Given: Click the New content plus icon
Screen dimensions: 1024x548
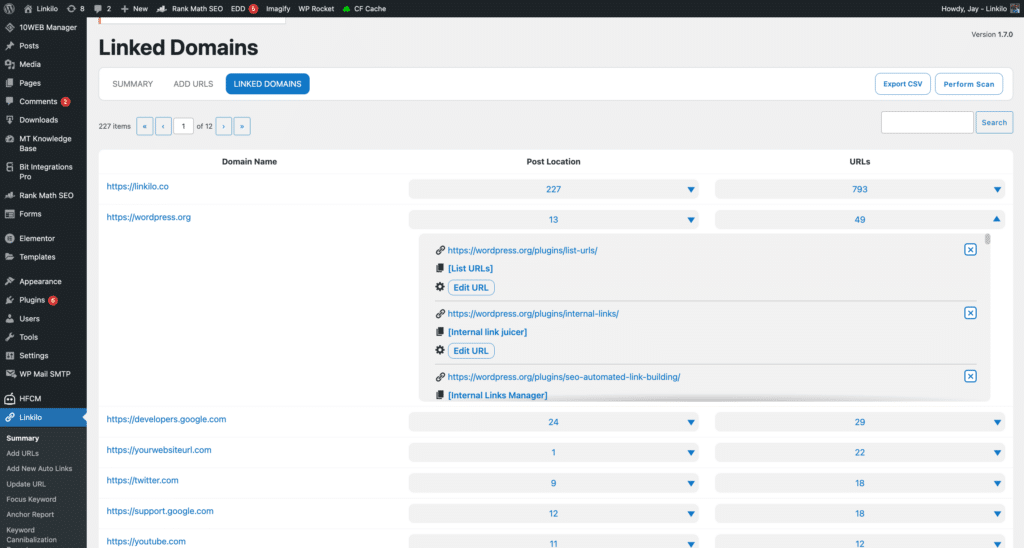Looking at the screenshot, I should click(x=125, y=8).
